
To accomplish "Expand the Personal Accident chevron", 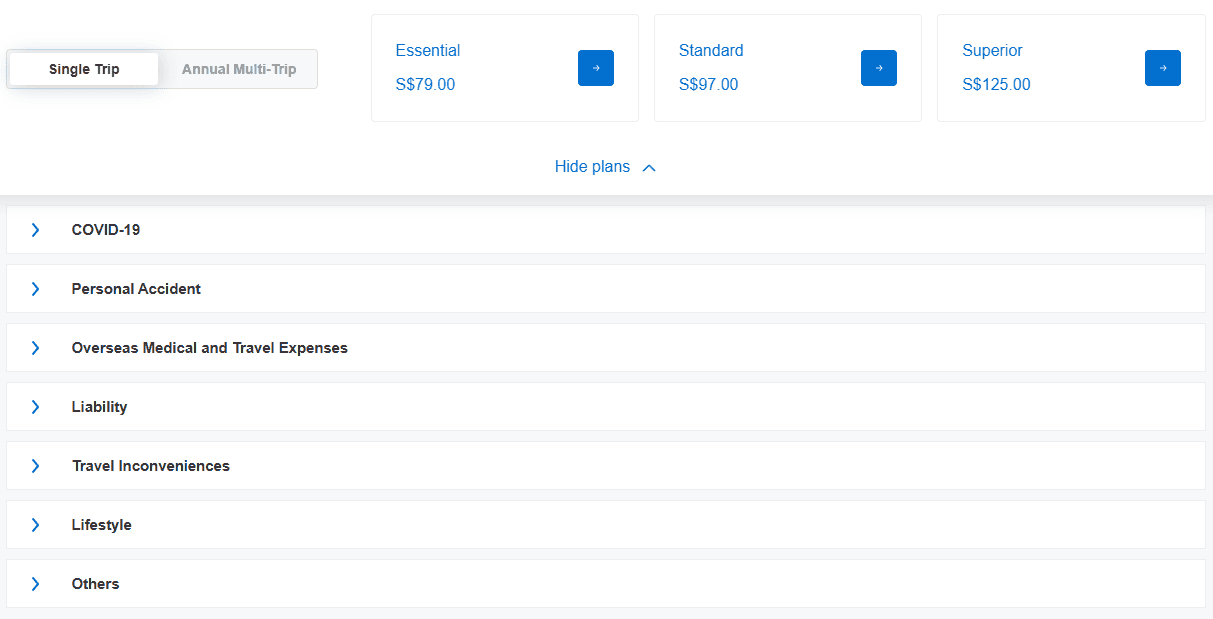I will (36, 289).
